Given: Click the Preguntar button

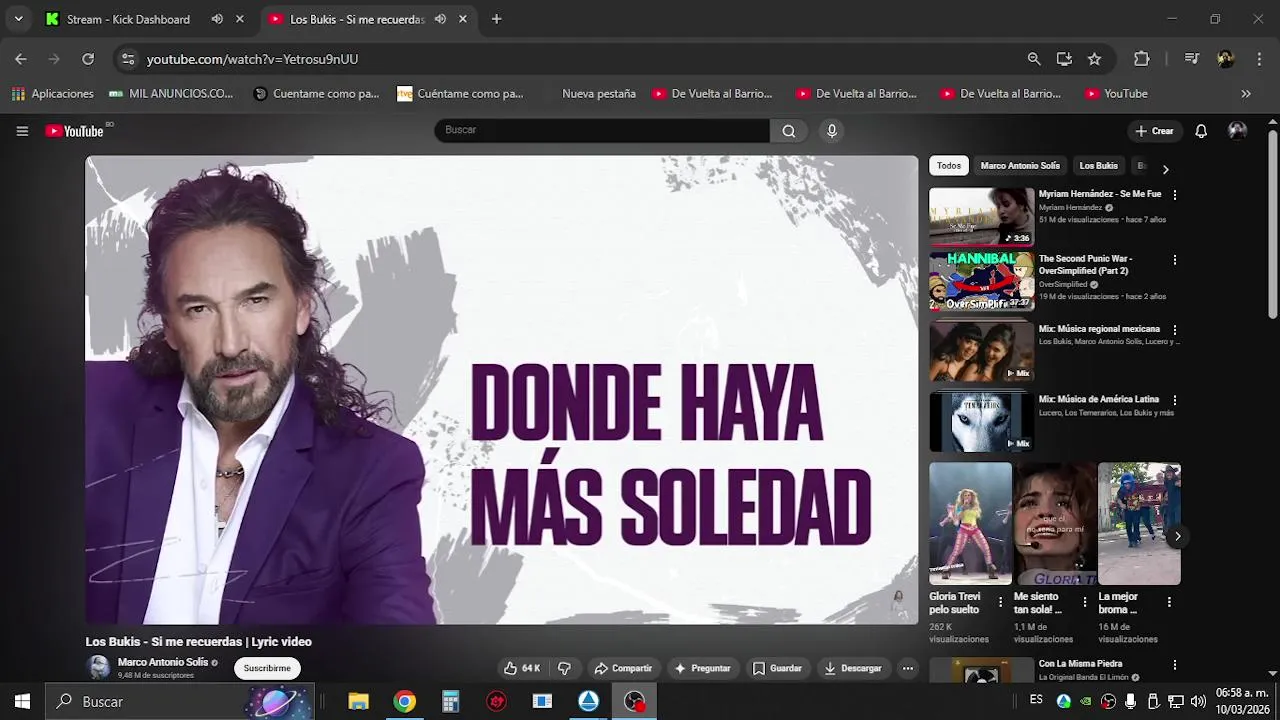Looking at the screenshot, I should 702,668.
